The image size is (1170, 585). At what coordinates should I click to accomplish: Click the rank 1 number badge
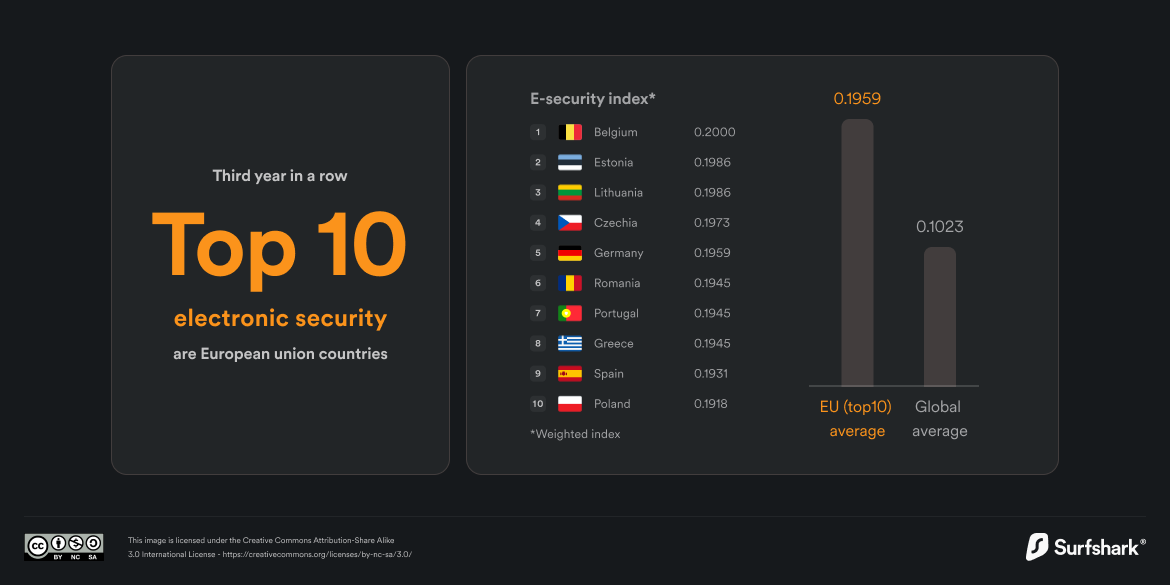[x=538, y=132]
